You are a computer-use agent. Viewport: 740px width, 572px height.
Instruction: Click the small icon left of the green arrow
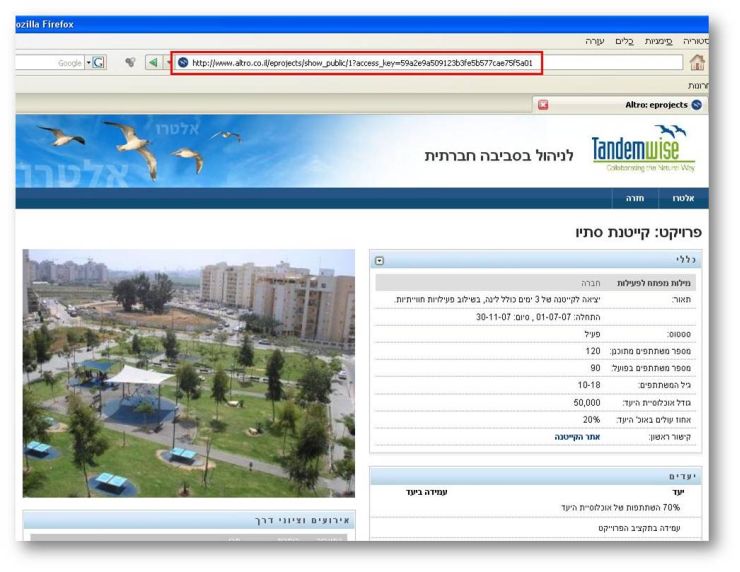[129, 63]
